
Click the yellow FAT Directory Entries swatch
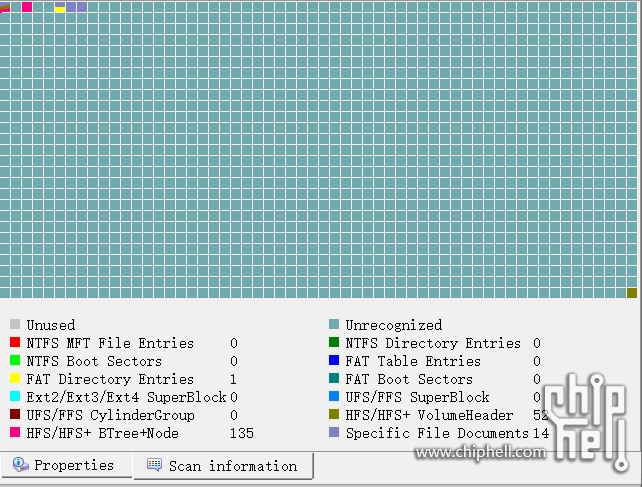point(15,379)
